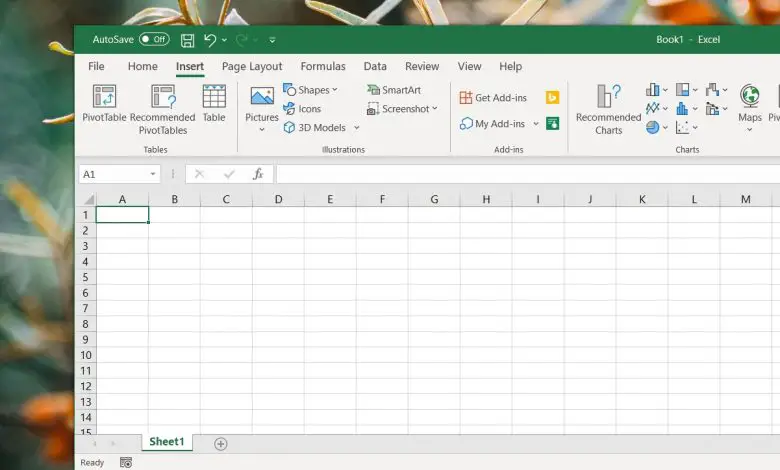Select the Sheet1 tab
Viewport: 780px width, 470px height.
167,442
